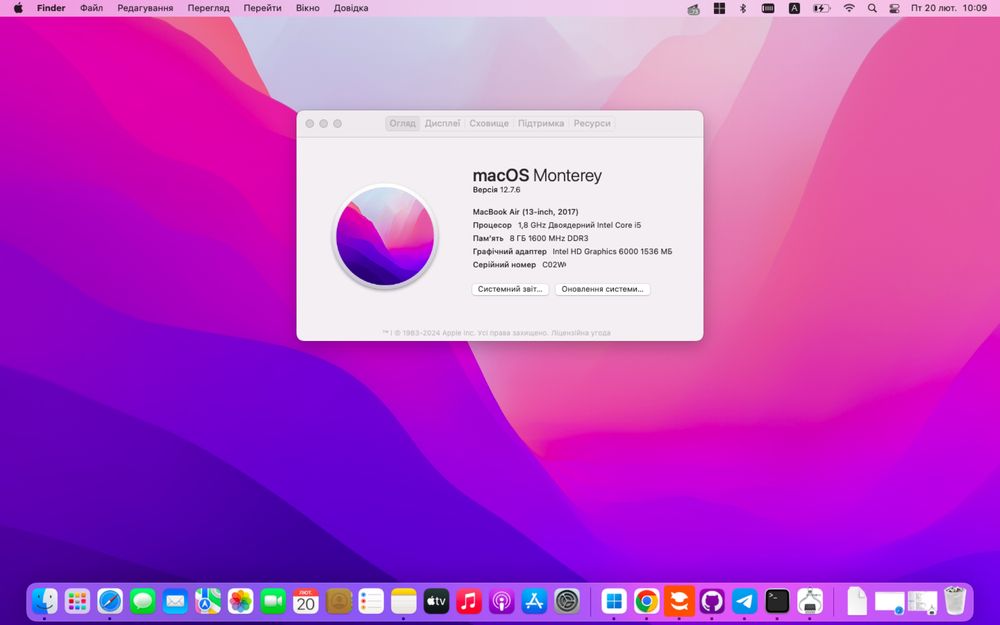Launch Terminal from the Dock
This screenshot has height=625, width=1000.
click(777, 601)
